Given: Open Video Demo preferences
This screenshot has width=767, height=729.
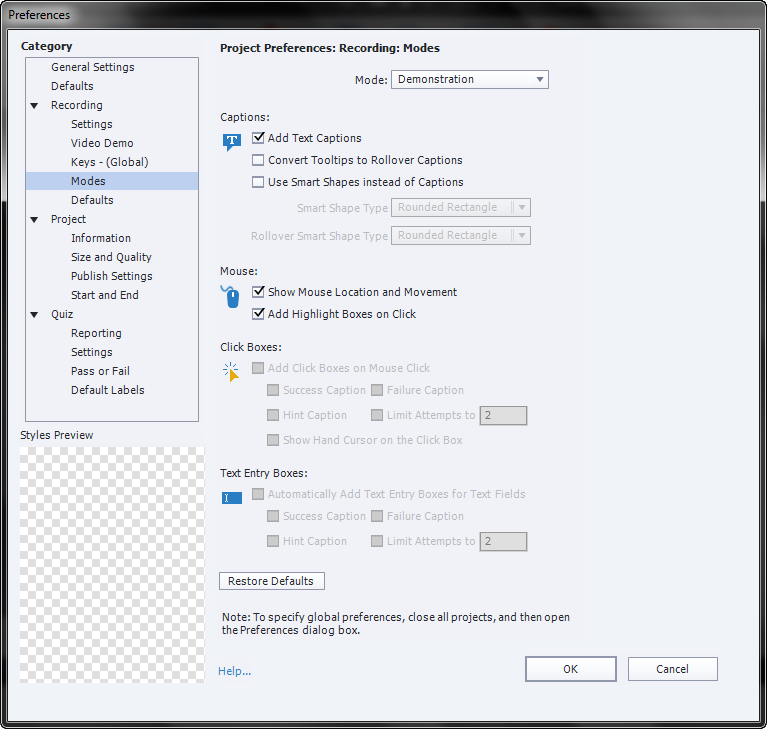Looking at the screenshot, I should [102, 143].
